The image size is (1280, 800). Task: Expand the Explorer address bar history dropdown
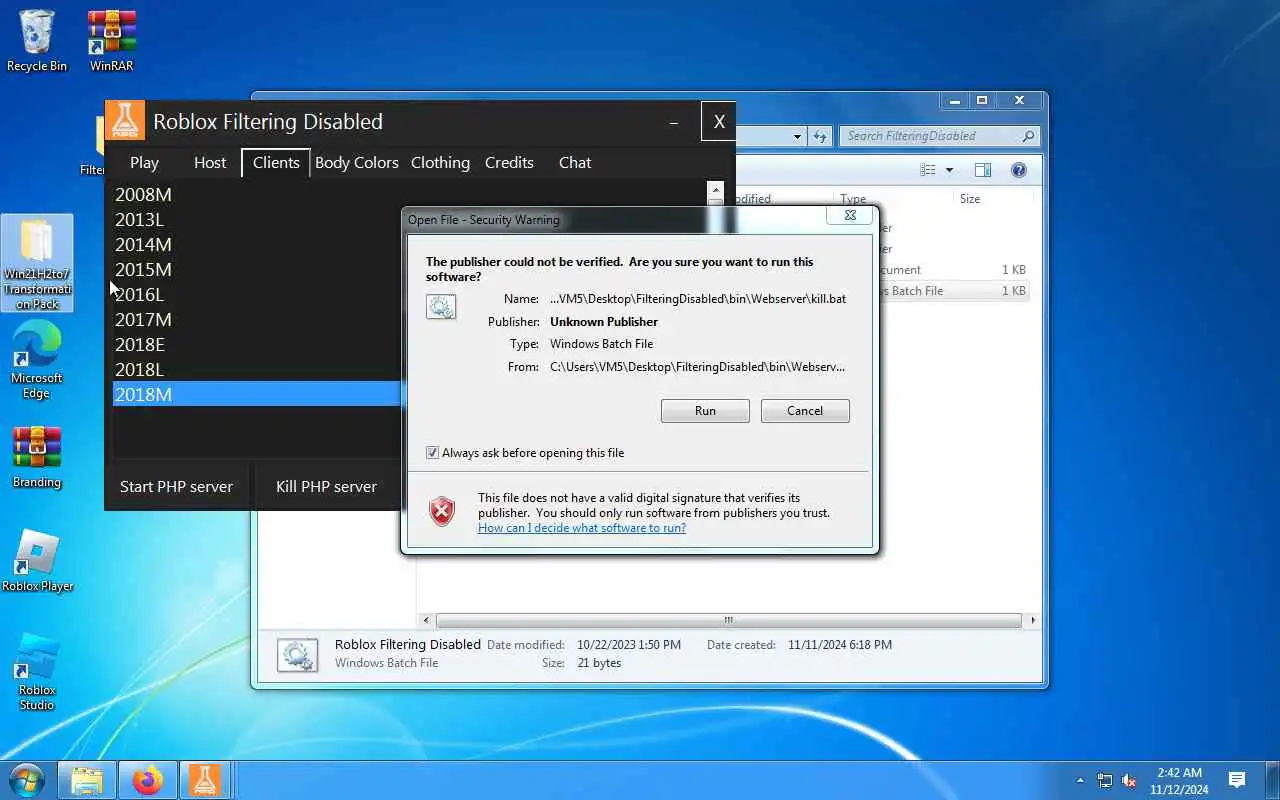pos(797,136)
